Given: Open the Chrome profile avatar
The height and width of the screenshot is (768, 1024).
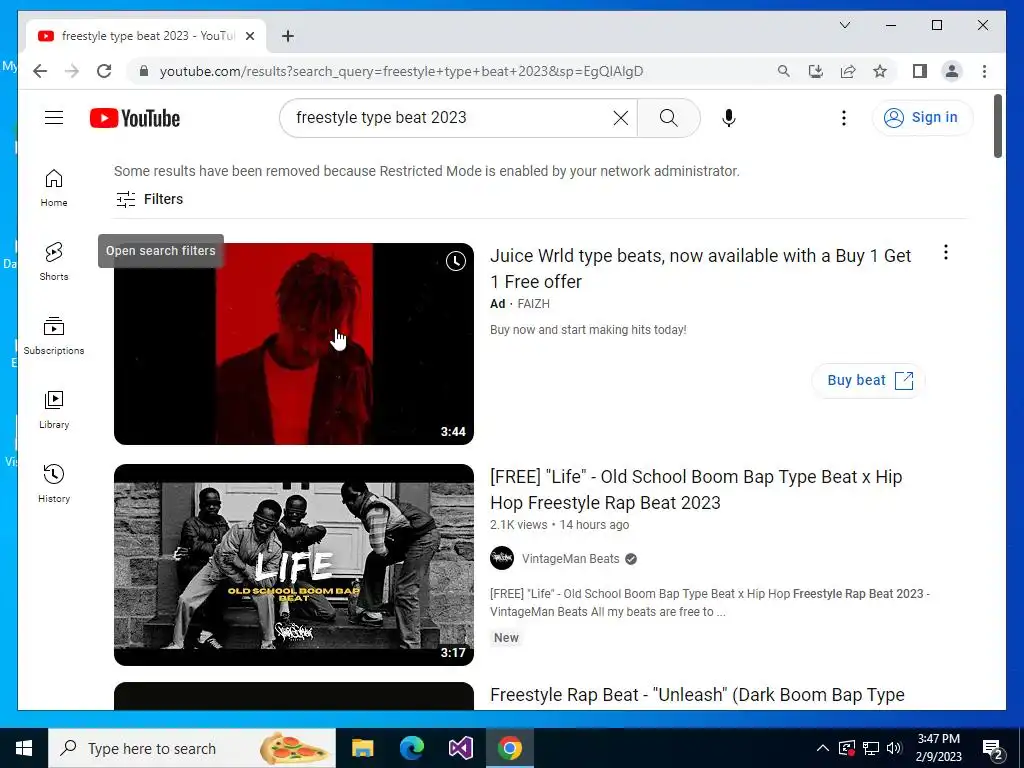Looking at the screenshot, I should click(x=952, y=71).
